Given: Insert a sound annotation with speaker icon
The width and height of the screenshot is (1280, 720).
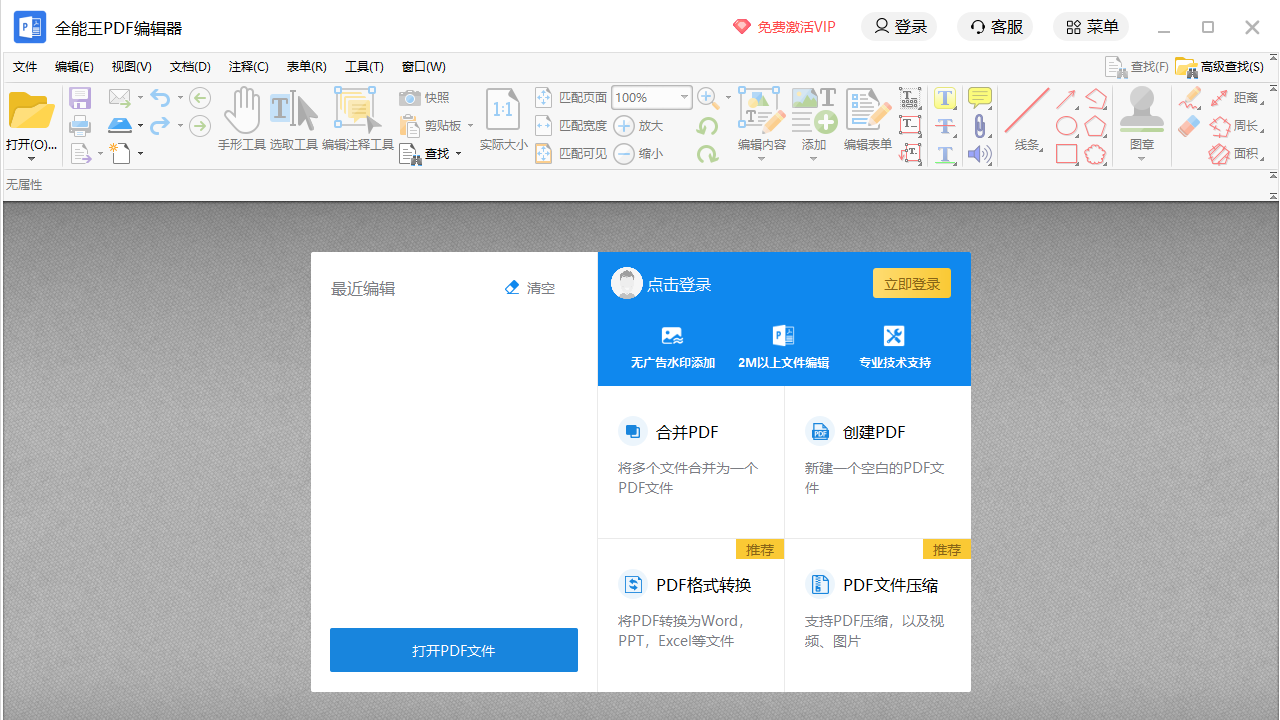Looking at the screenshot, I should [x=980, y=153].
